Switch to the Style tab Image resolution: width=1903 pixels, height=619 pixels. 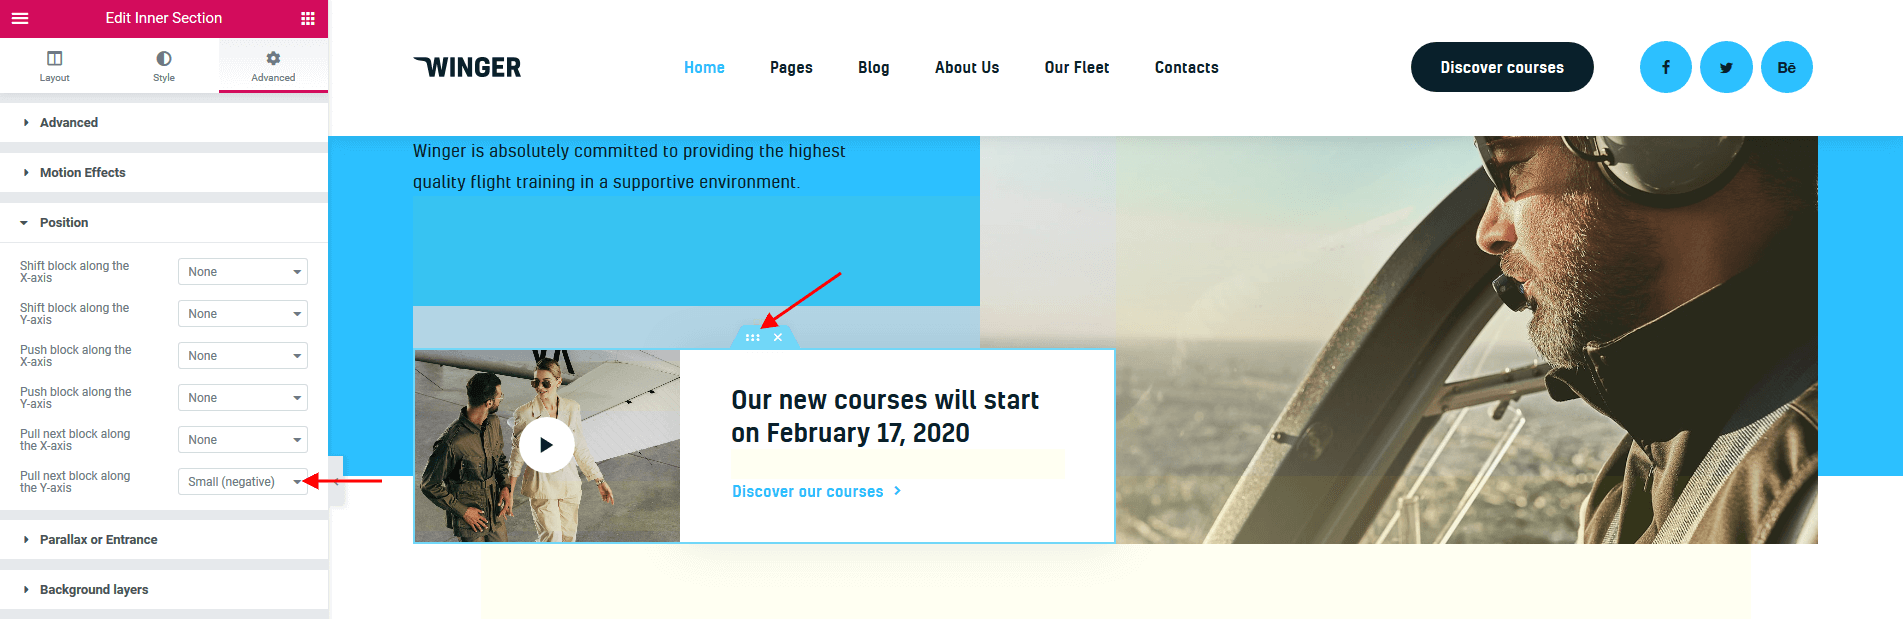pyautogui.click(x=164, y=66)
